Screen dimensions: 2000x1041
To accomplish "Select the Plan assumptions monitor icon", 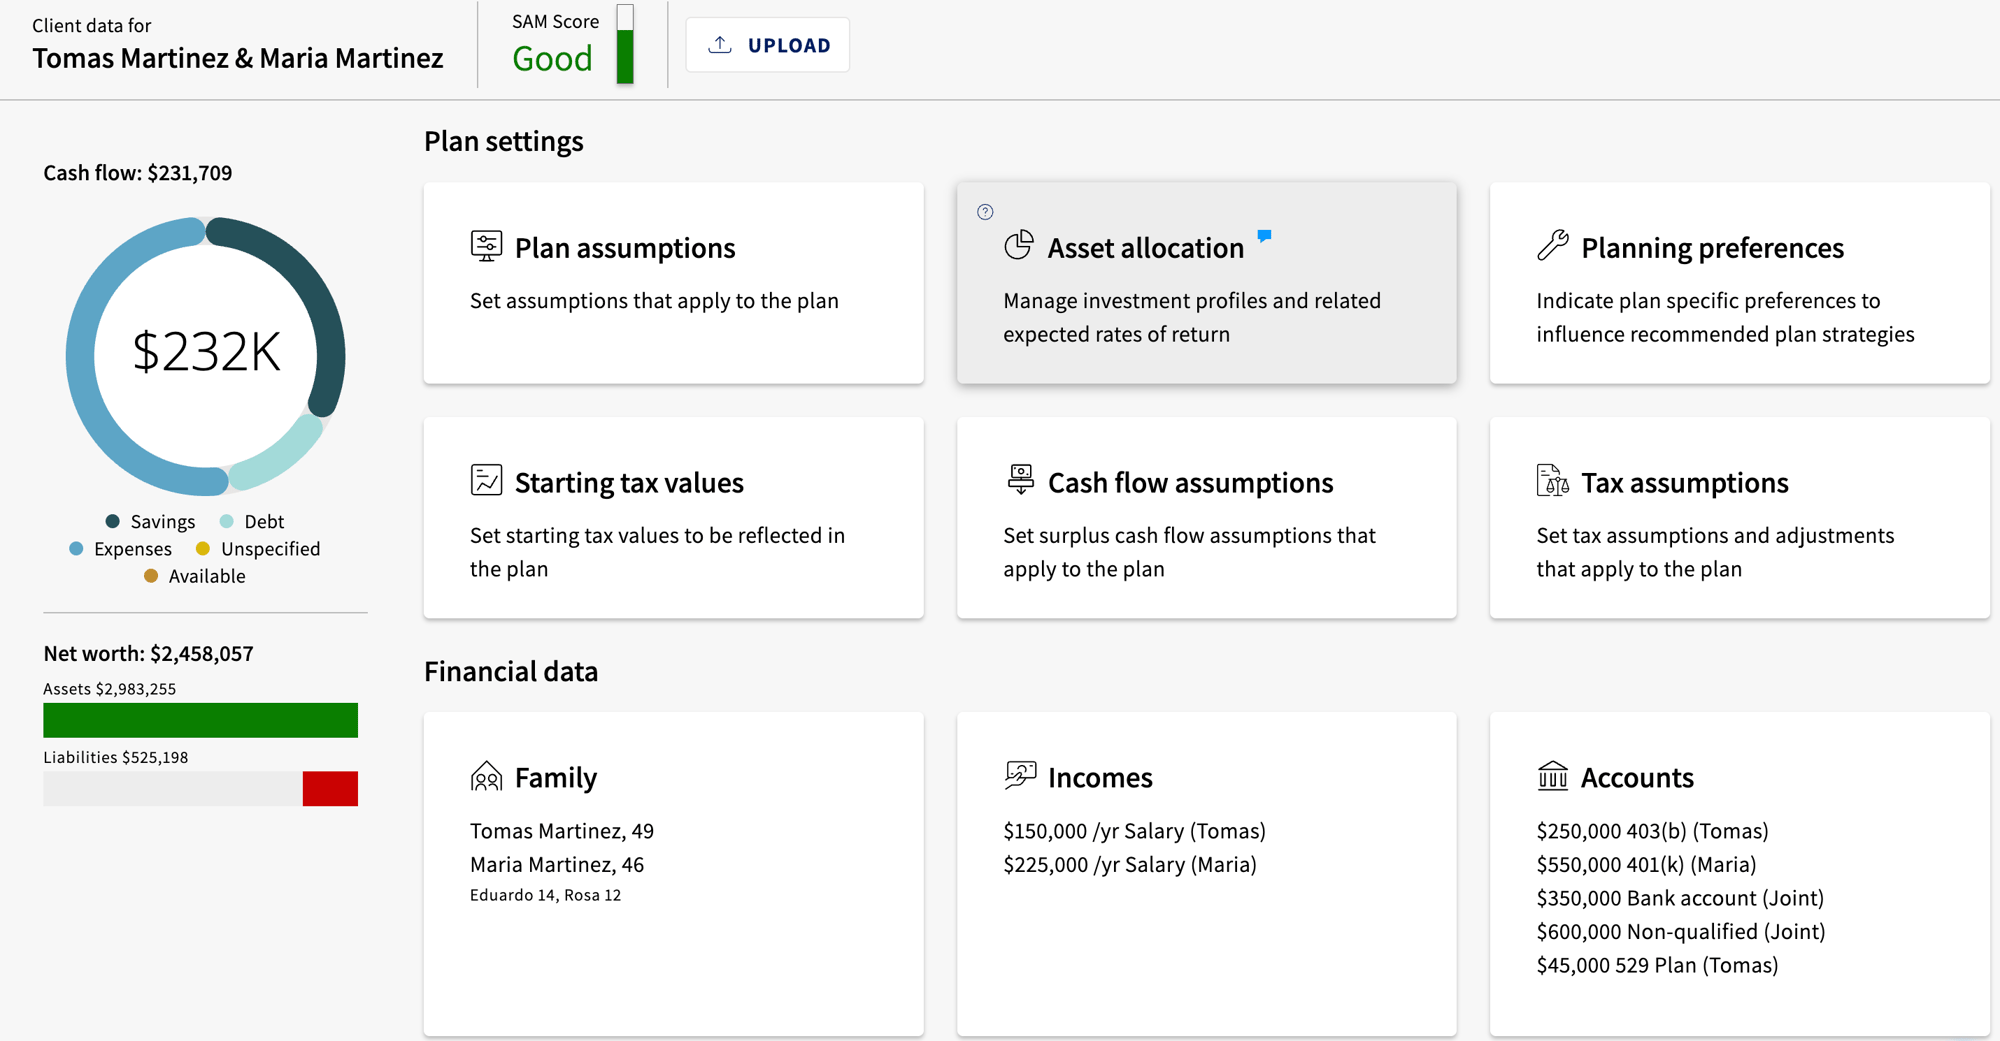I will (x=486, y=245).
